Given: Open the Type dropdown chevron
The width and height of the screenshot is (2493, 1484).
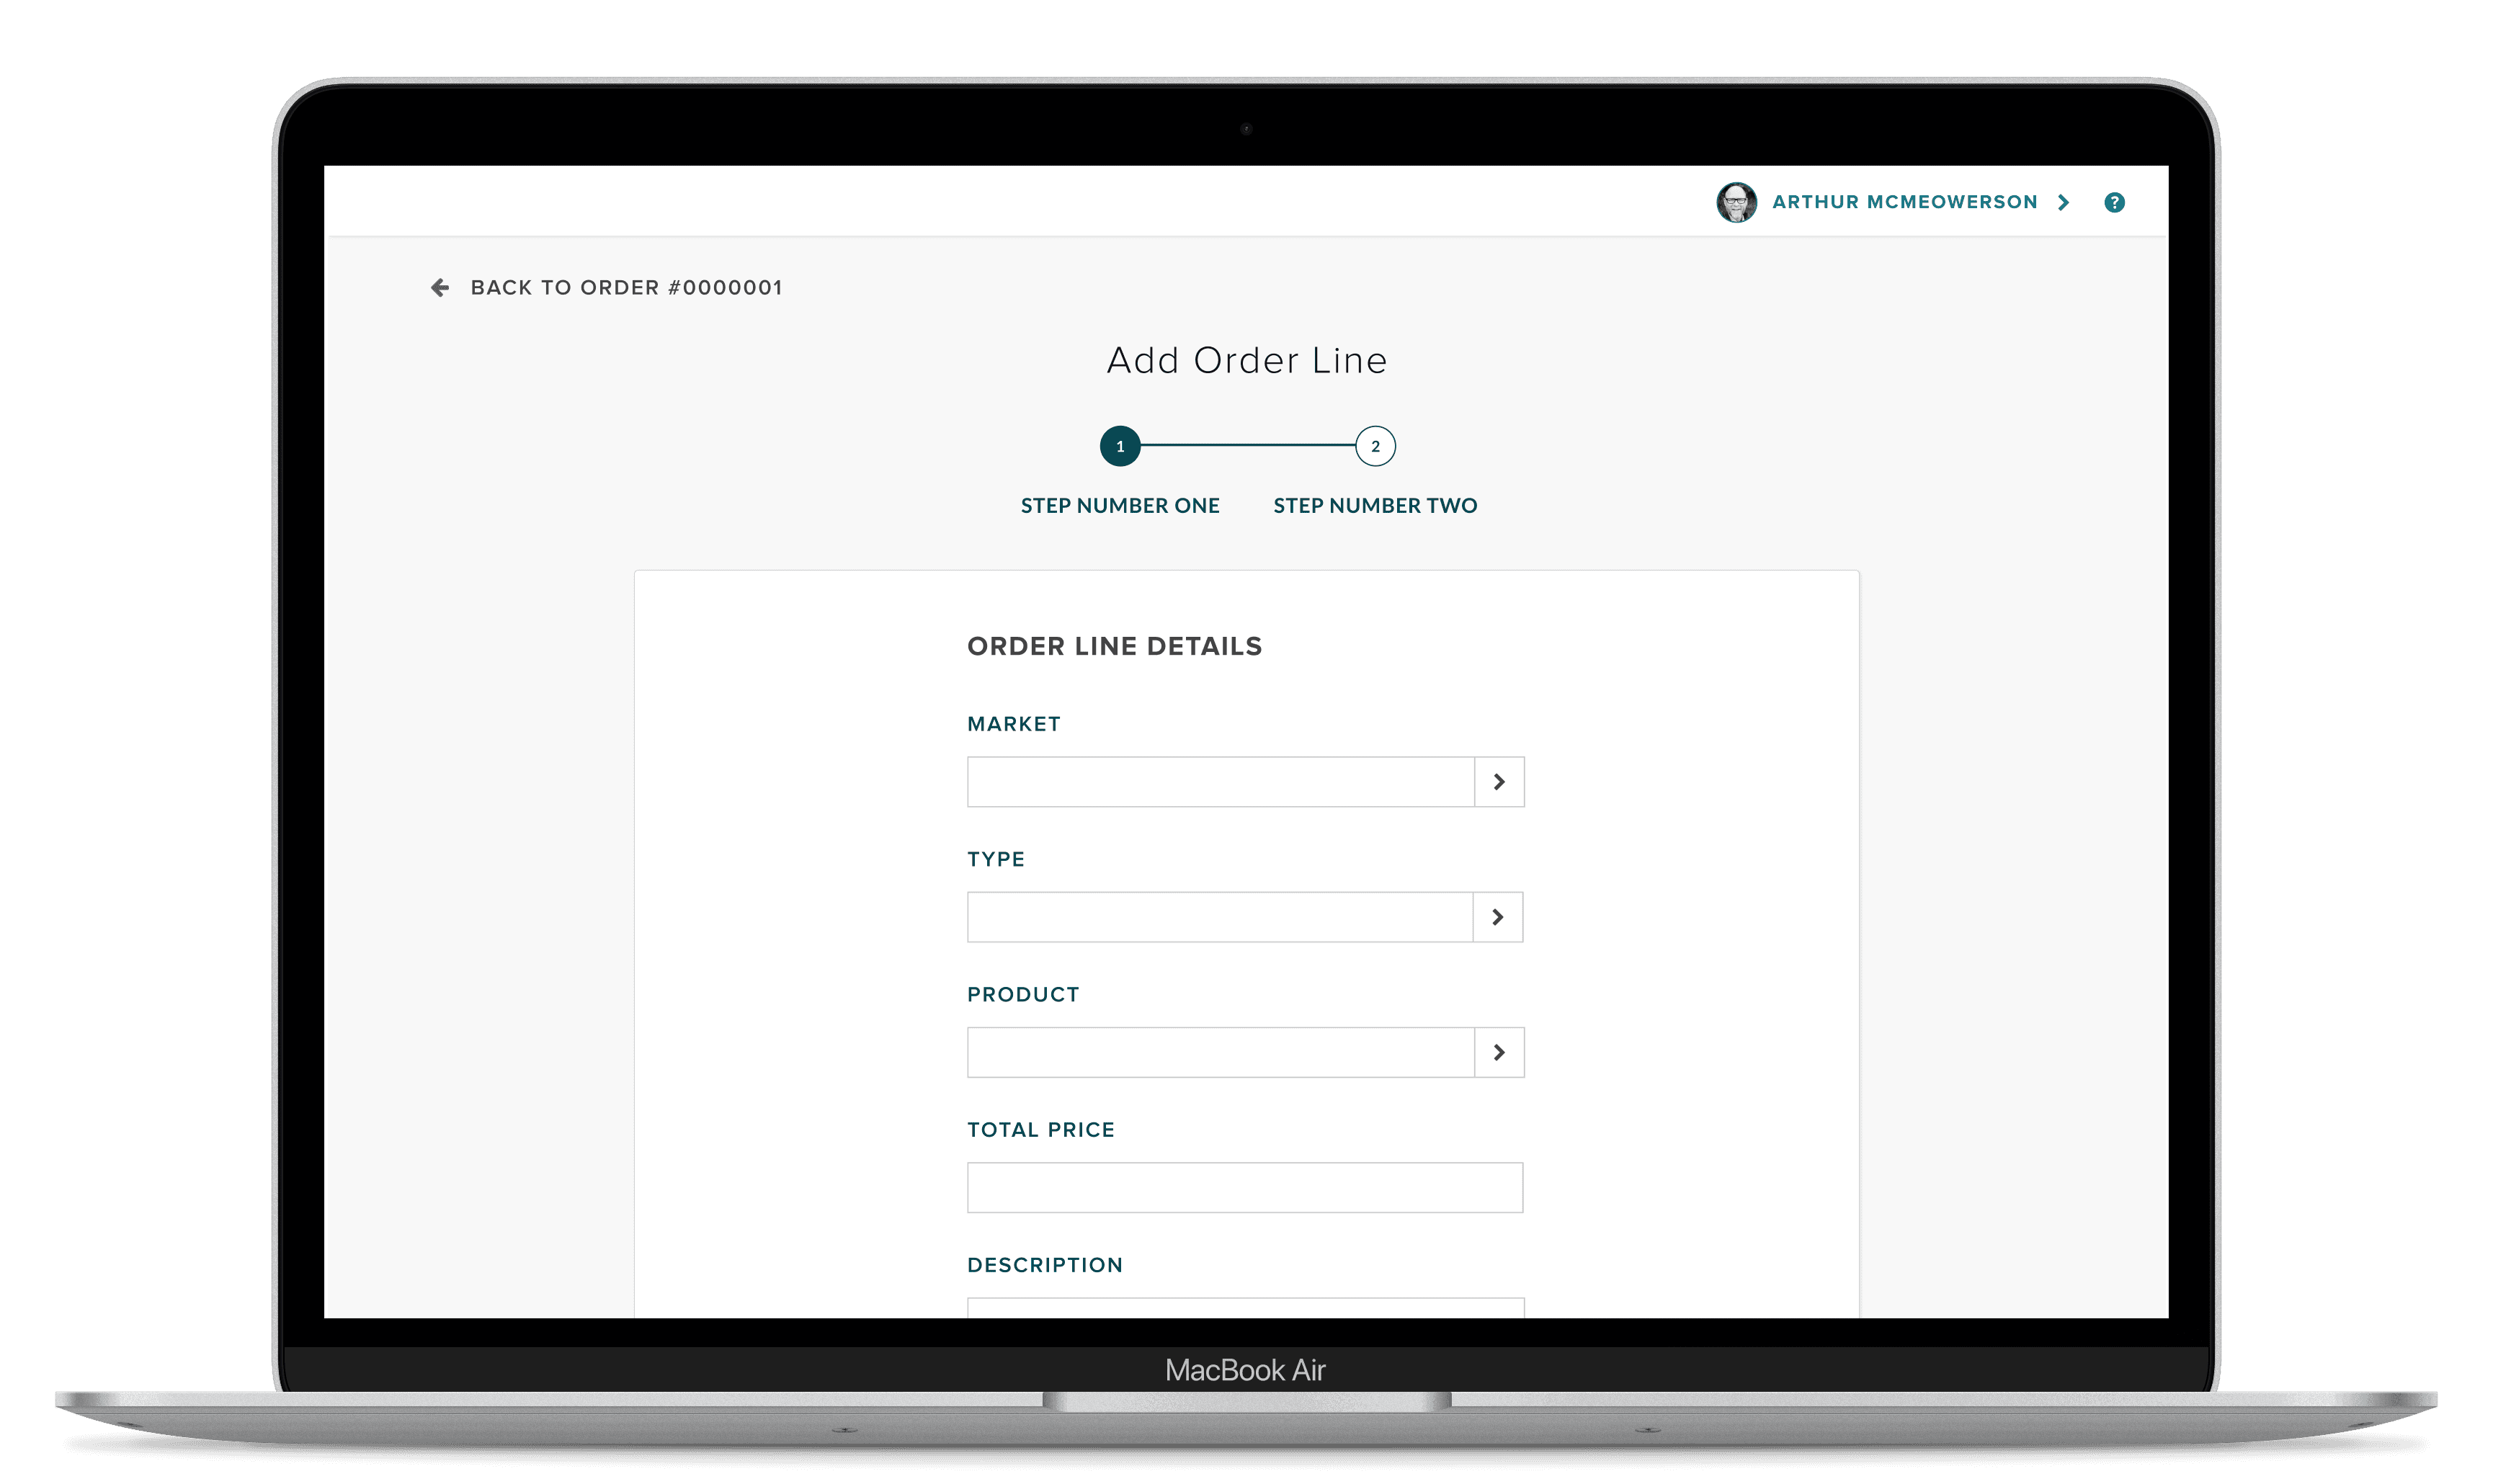Looking at the screenshot, I should (x=1498, y=917).
